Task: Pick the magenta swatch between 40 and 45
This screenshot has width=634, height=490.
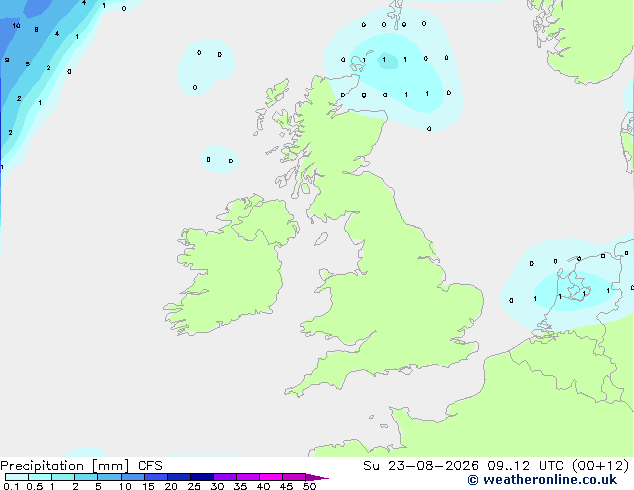Action: [x=271, y=477]
